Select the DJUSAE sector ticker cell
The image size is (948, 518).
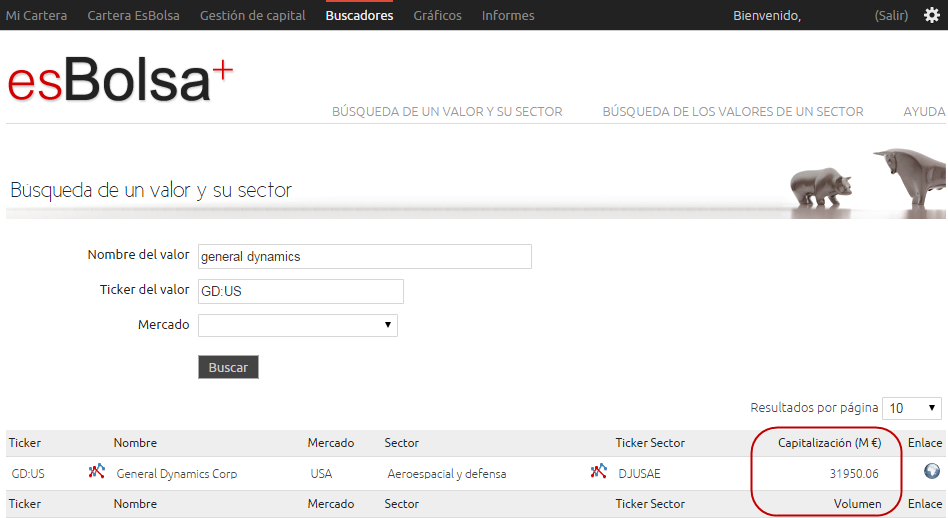coord(639,473)
